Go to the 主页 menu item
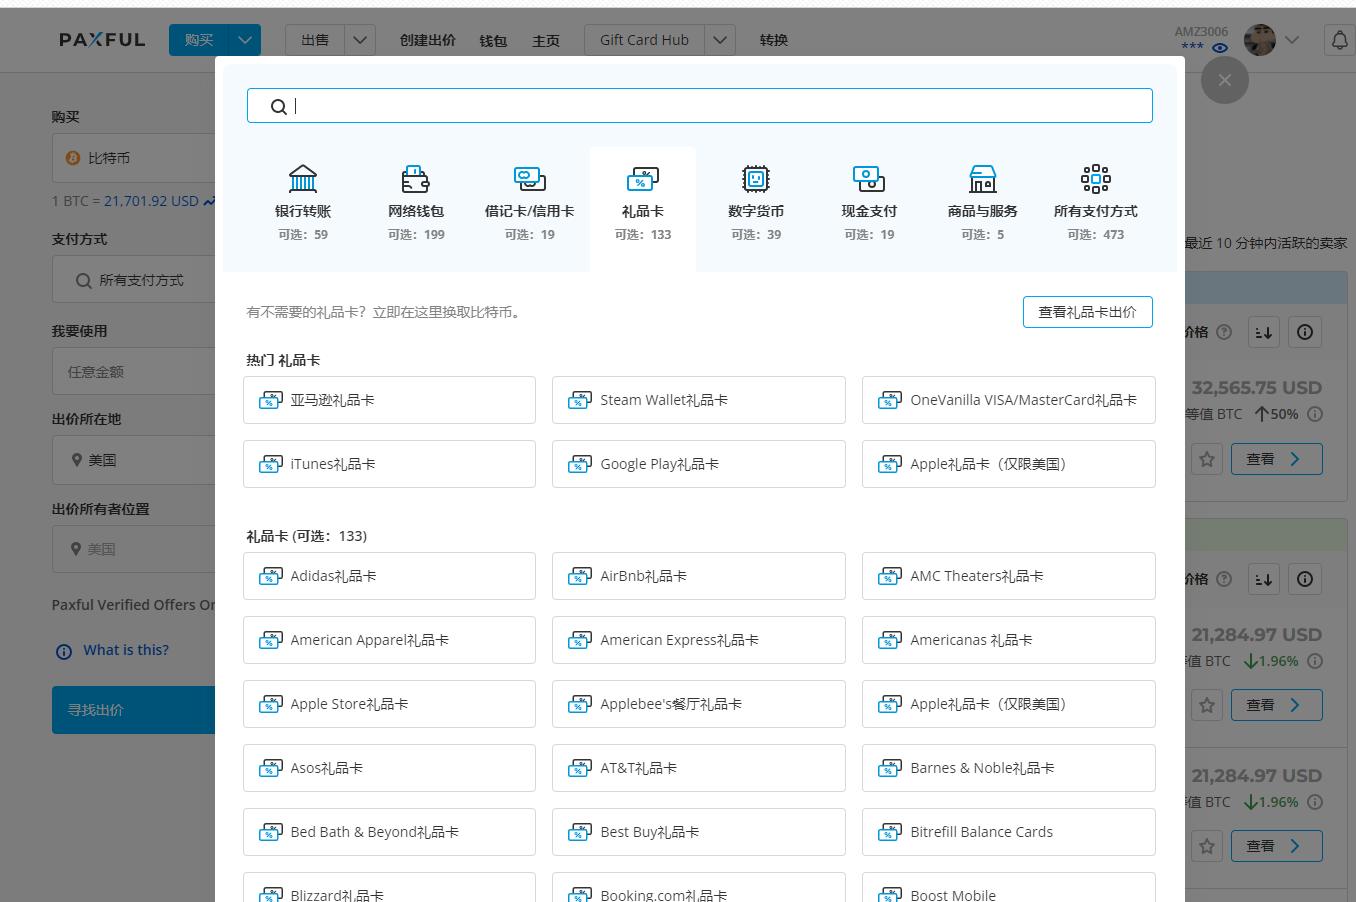The image size is (1356, 902). coord(546,40)
